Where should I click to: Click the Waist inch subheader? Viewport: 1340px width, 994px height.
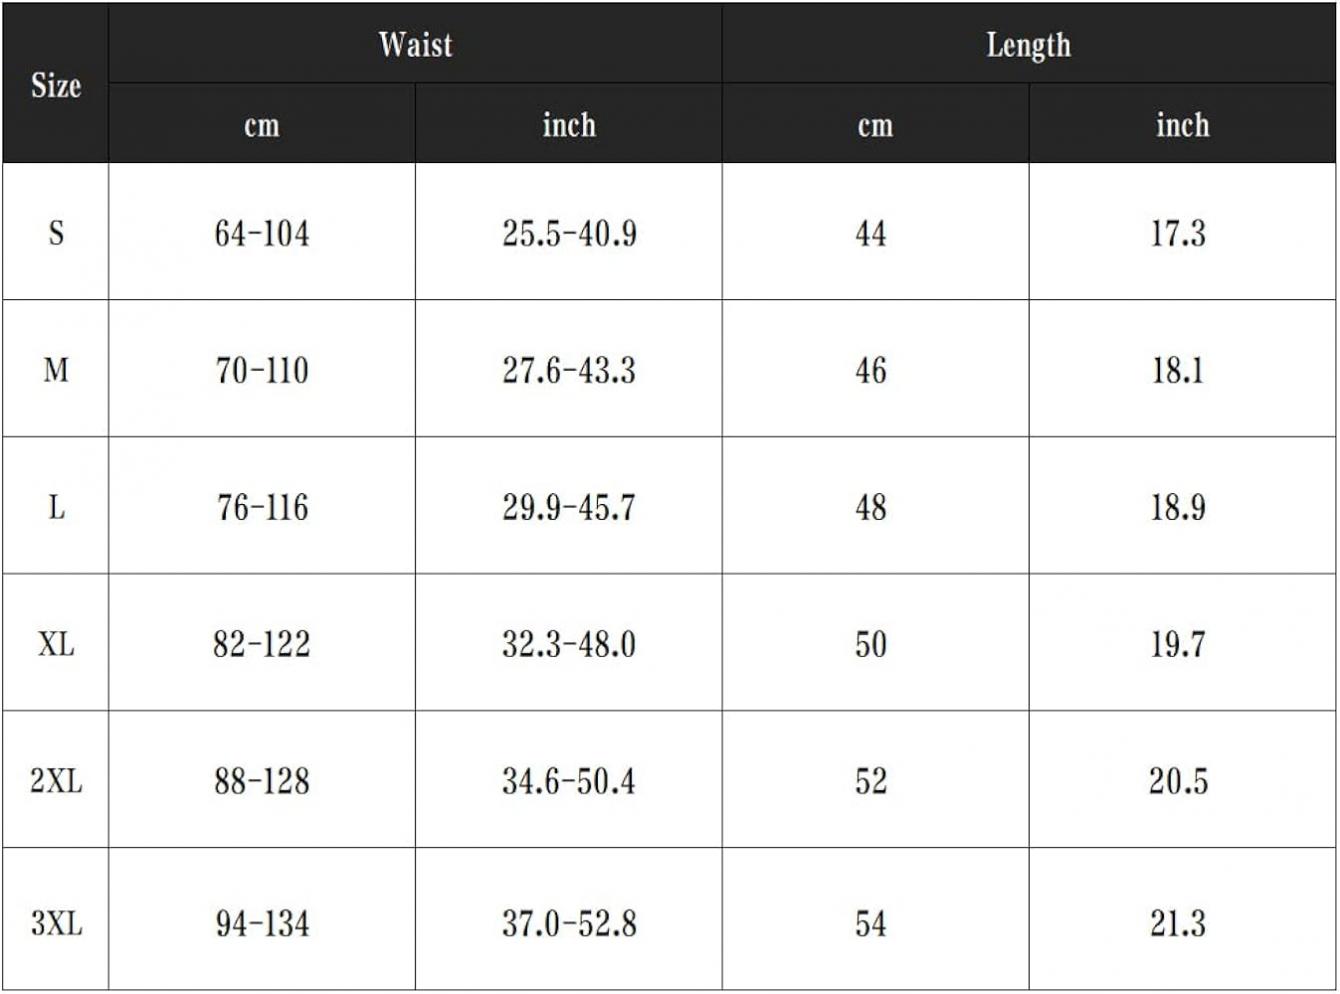569,125
